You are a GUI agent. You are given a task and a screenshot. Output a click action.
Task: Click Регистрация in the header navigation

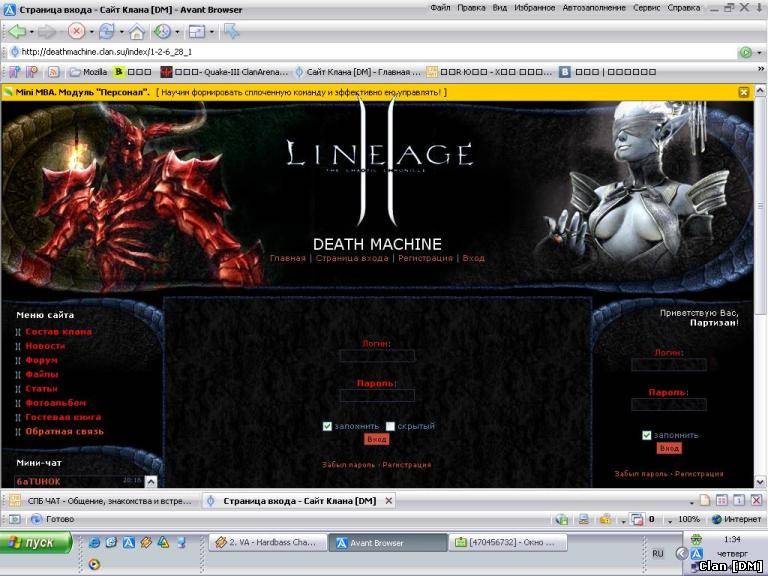click(425, 258)
